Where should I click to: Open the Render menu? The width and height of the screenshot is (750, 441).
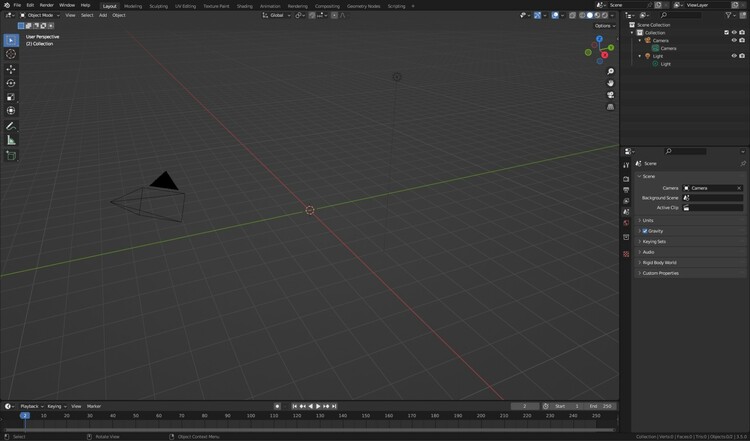click(46, 5)
